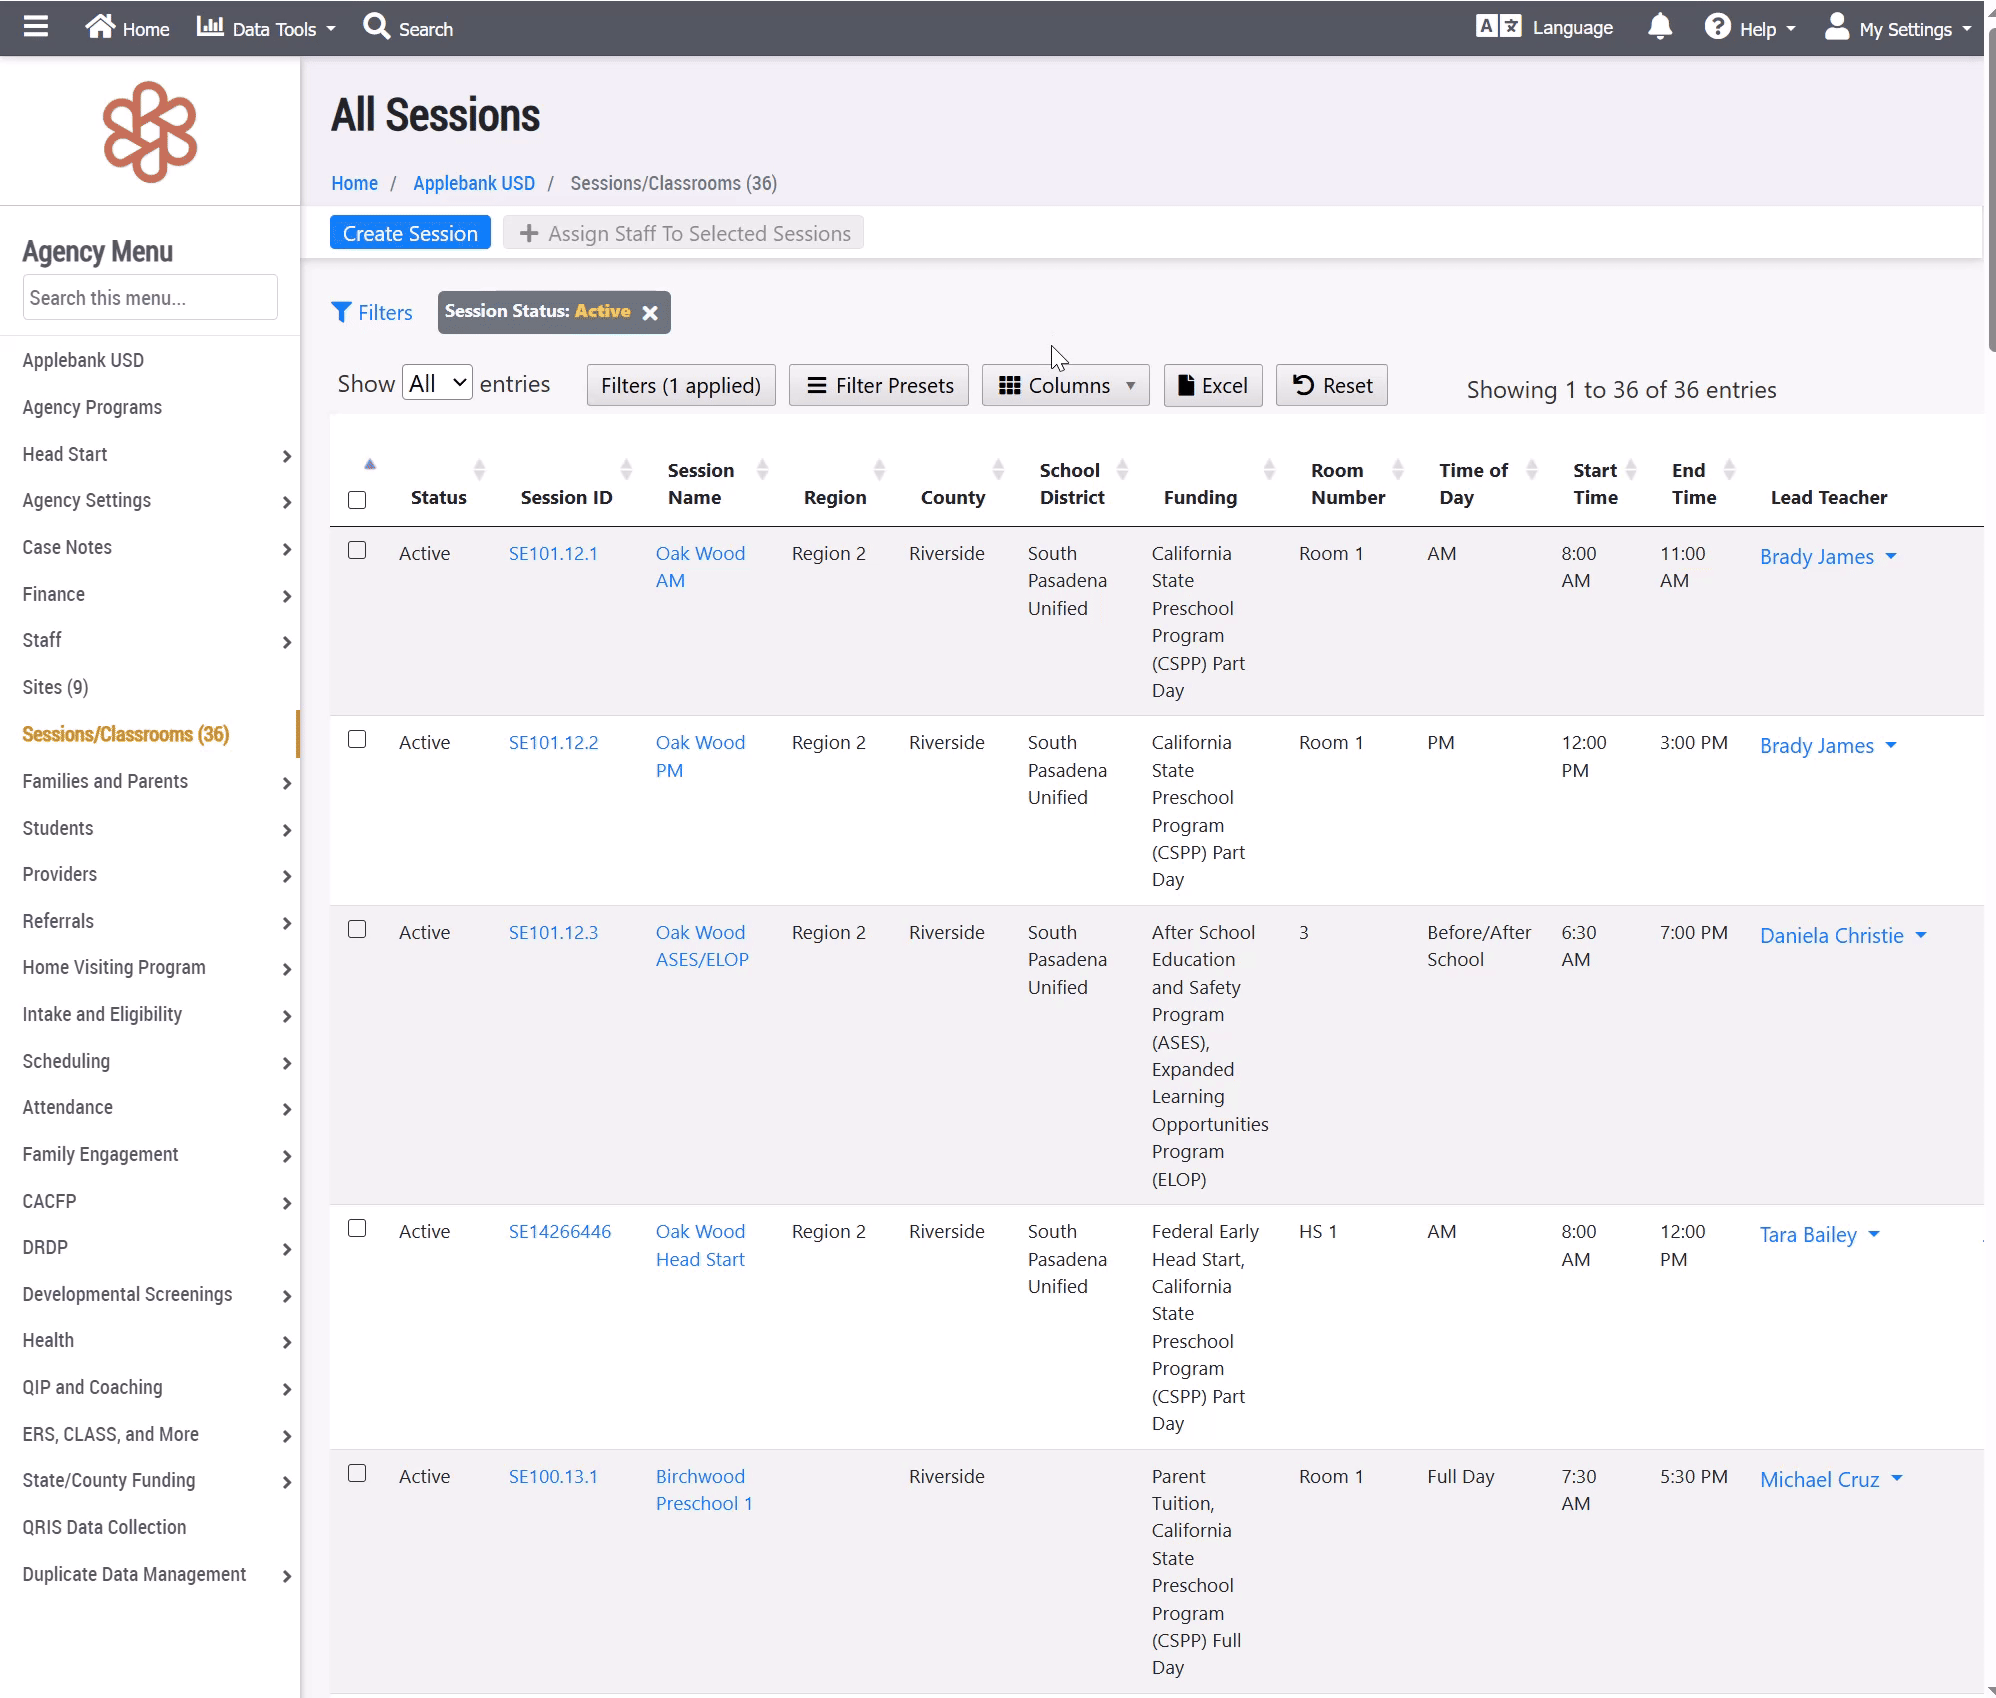This screenshot has width=1996, height=1698.
Task: Check the SE101.12.1 row checkbox
Action: point(357,551)
